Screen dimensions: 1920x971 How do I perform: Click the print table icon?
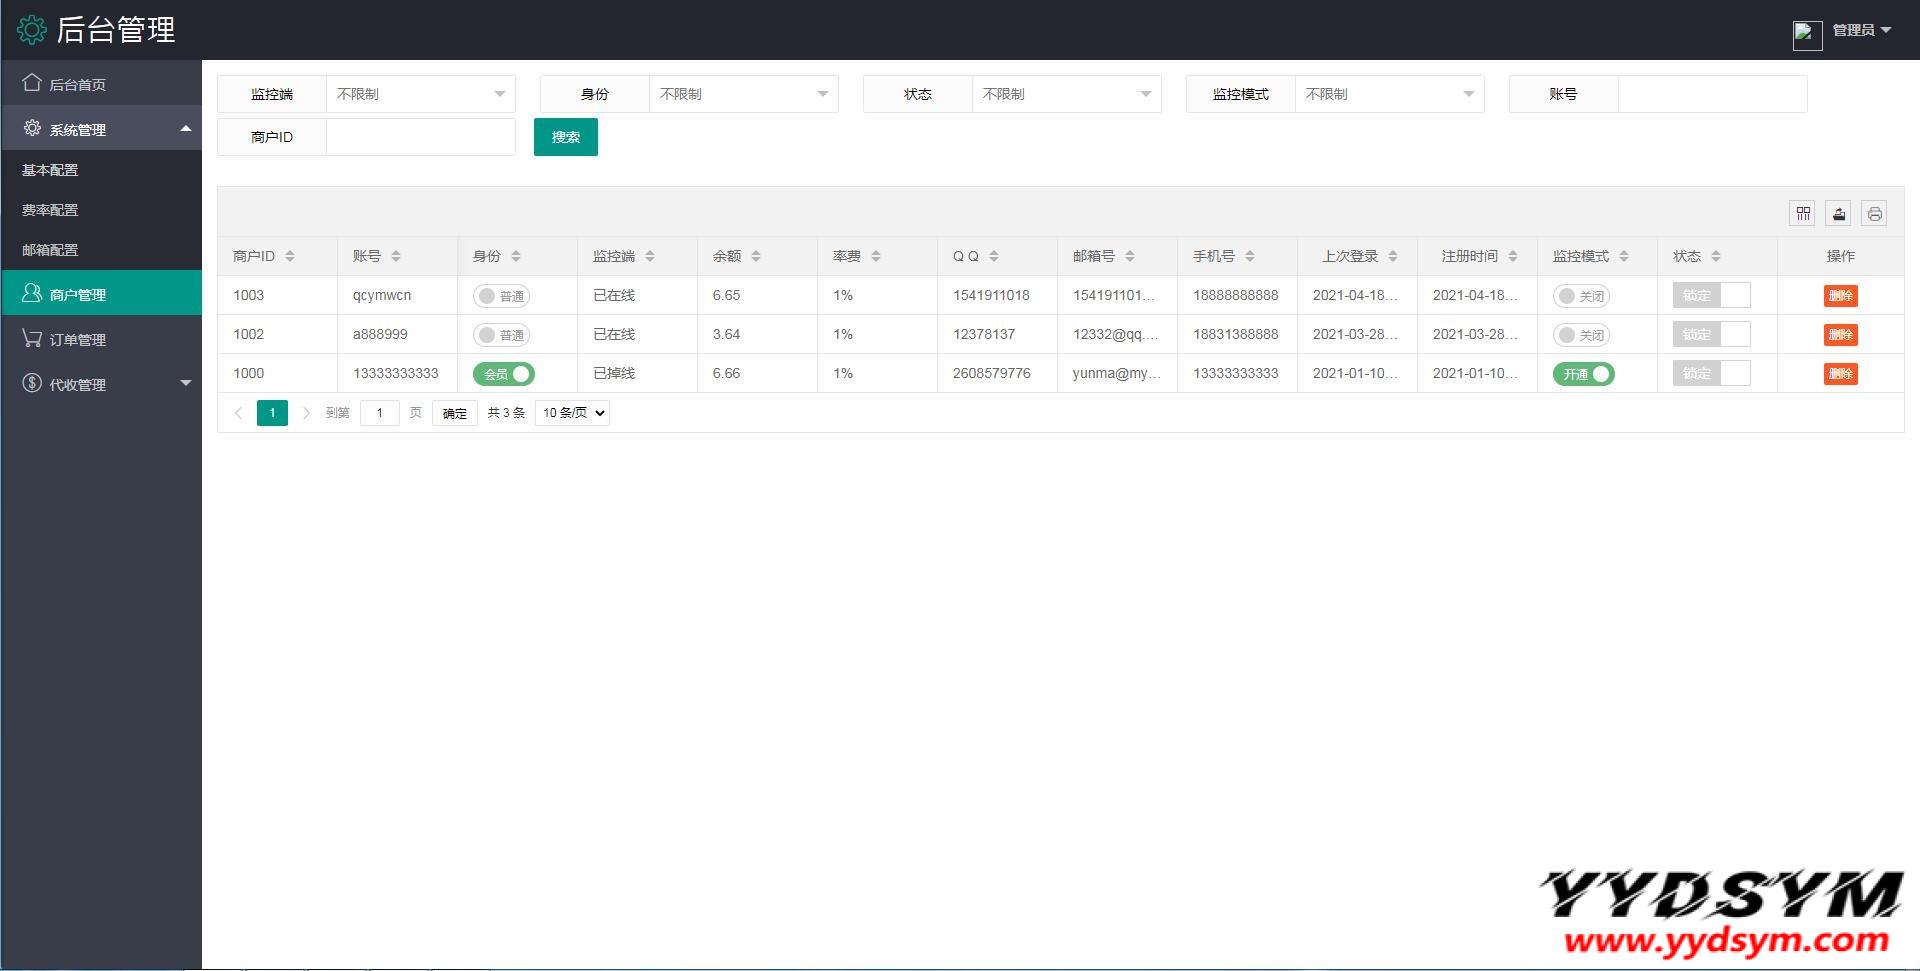click(x=1874, y=213)
